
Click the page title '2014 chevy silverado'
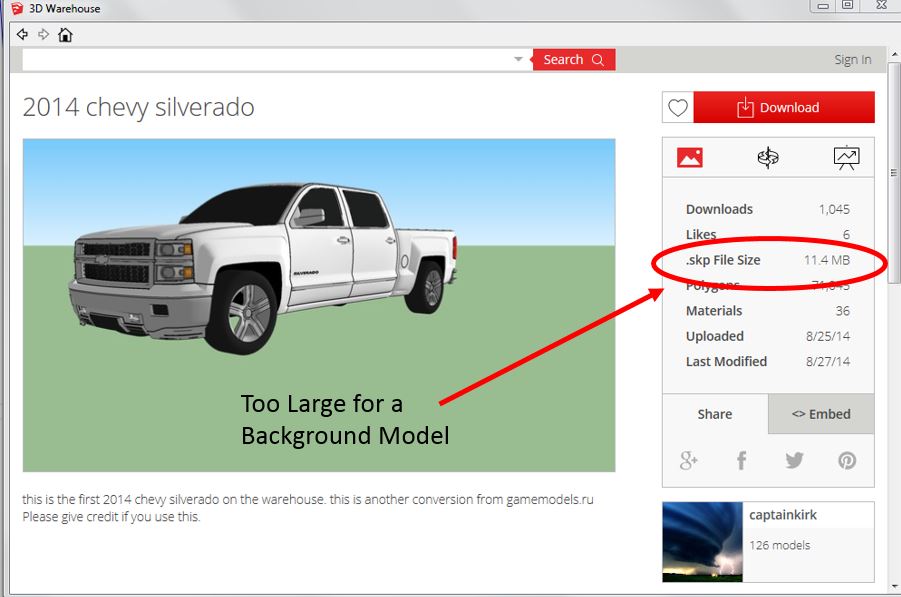click(138, 107)
